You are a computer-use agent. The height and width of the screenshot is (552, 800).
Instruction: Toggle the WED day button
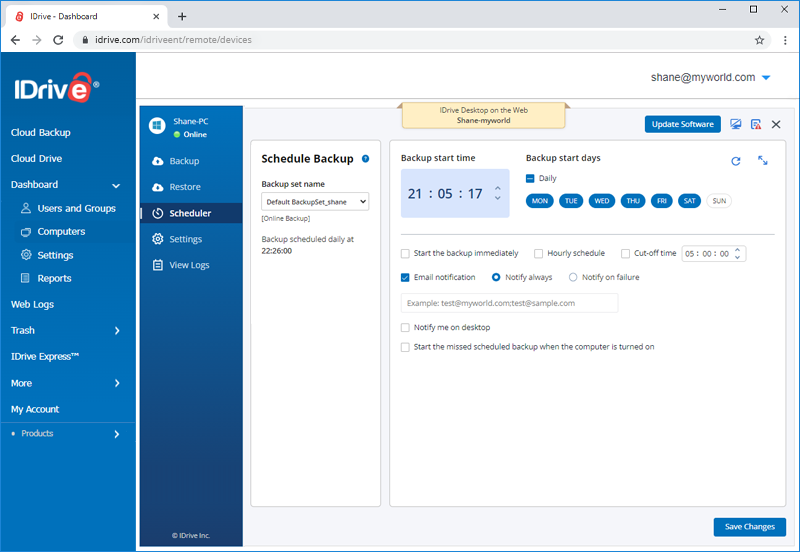point(602,201)
